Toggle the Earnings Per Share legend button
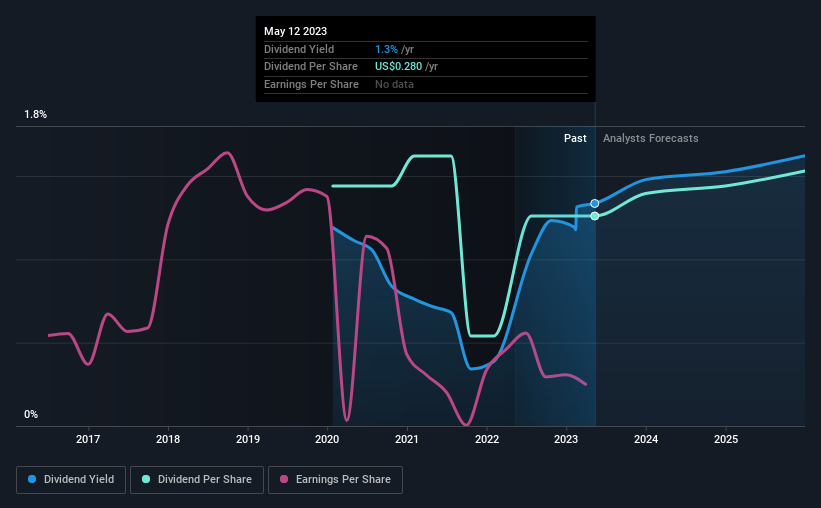Image resolution: width=821 pixels, height=508 pixels. click(335, 479)
